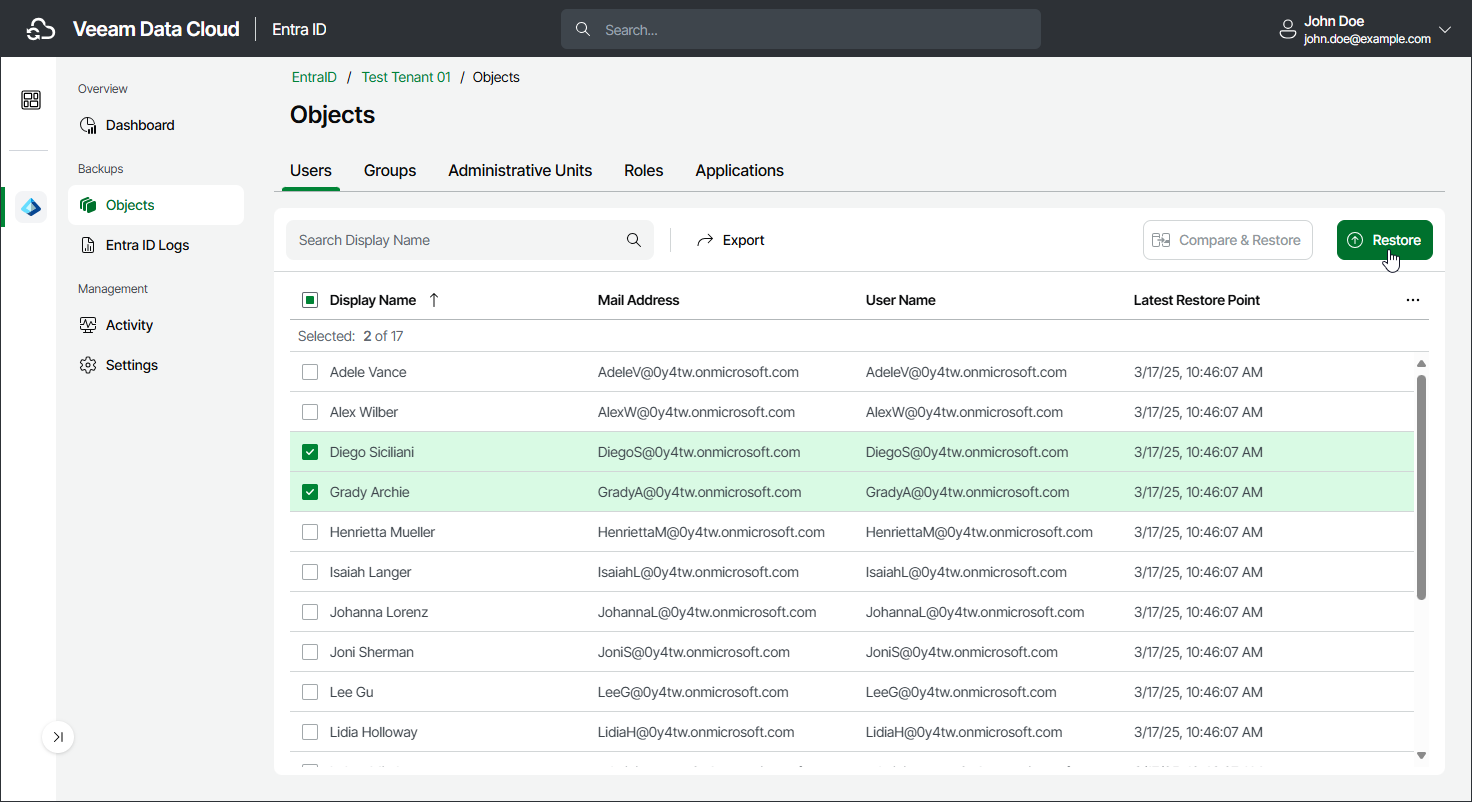Sort by Display Name arrow icon
Screen dimensions: 1472x802
pos(433,300)
